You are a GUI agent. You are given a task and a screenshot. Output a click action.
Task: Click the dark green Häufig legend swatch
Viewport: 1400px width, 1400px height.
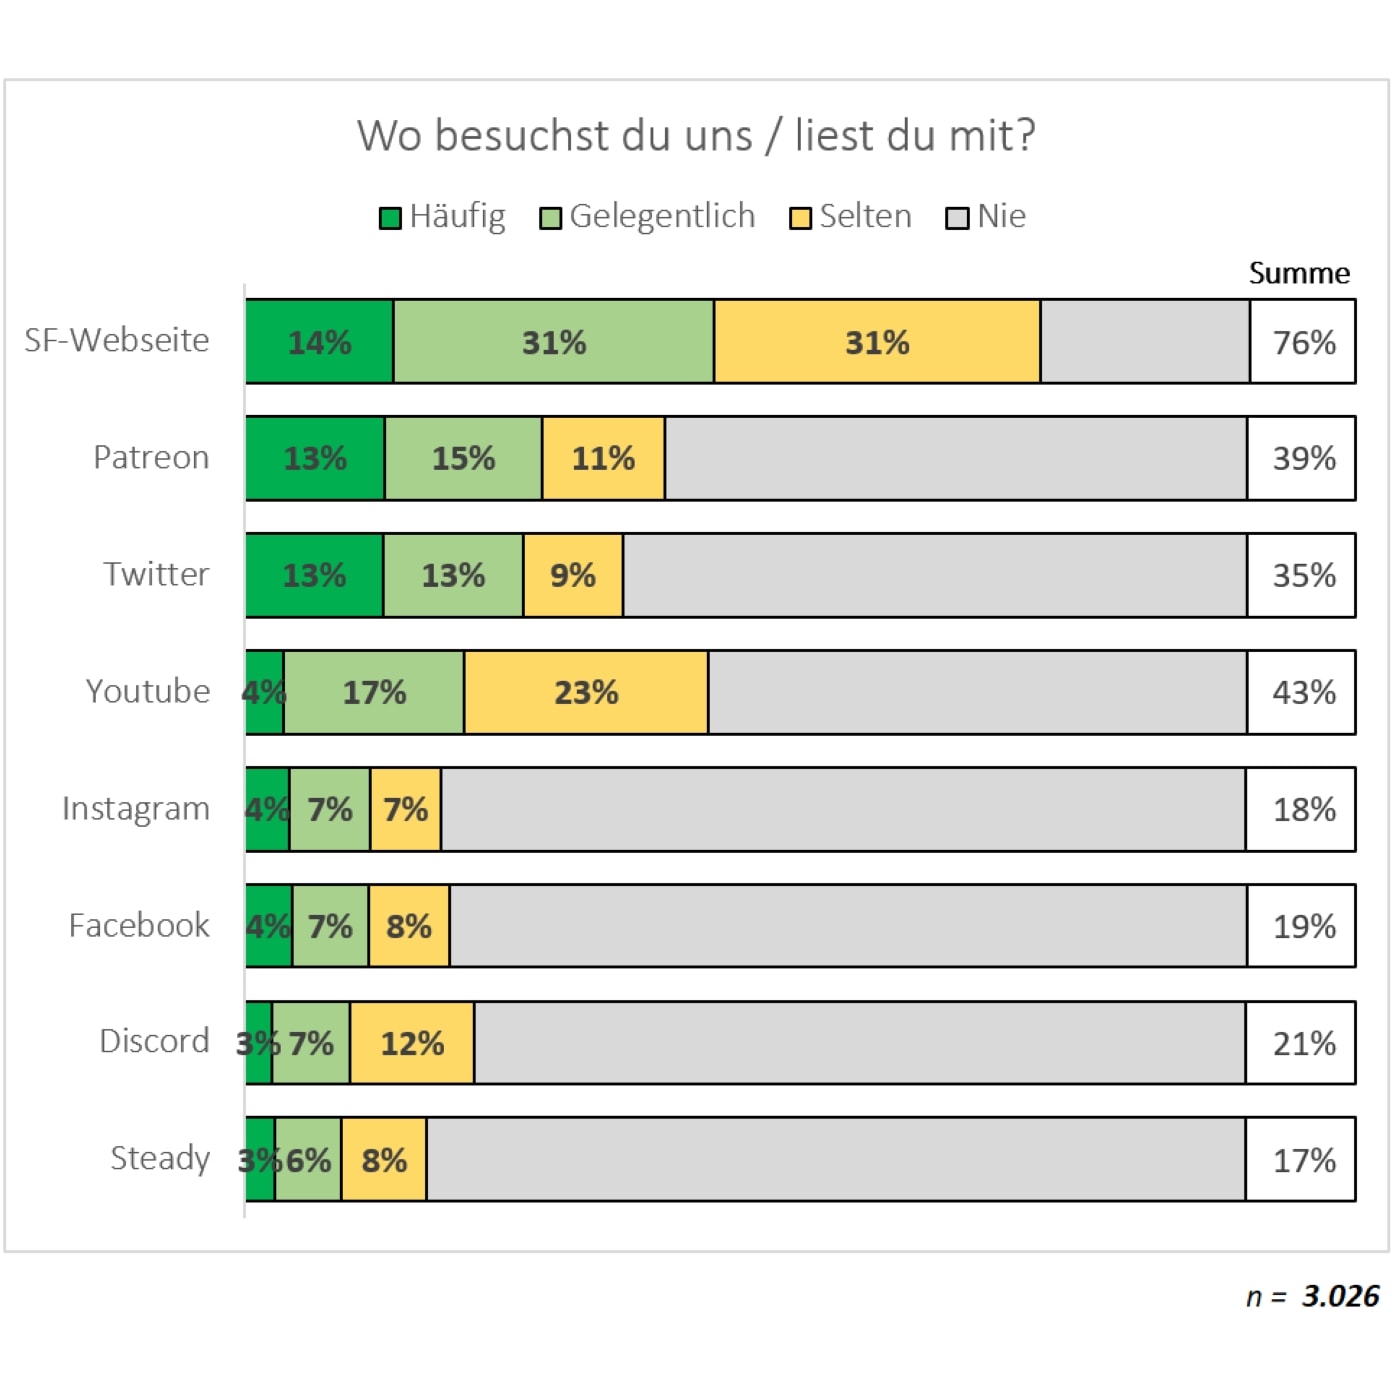pyautogui.click(x=390, y=218)
